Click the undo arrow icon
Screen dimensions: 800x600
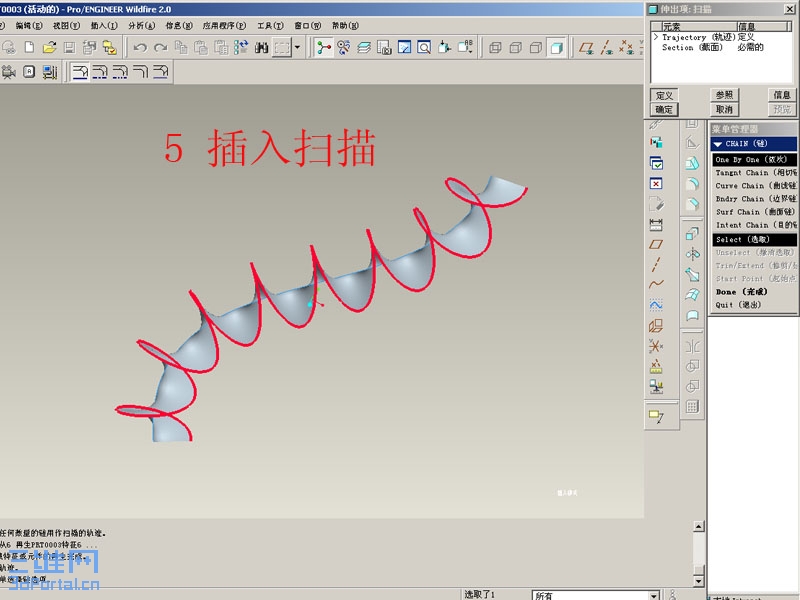pyautogui.click(x=140, y=47)
